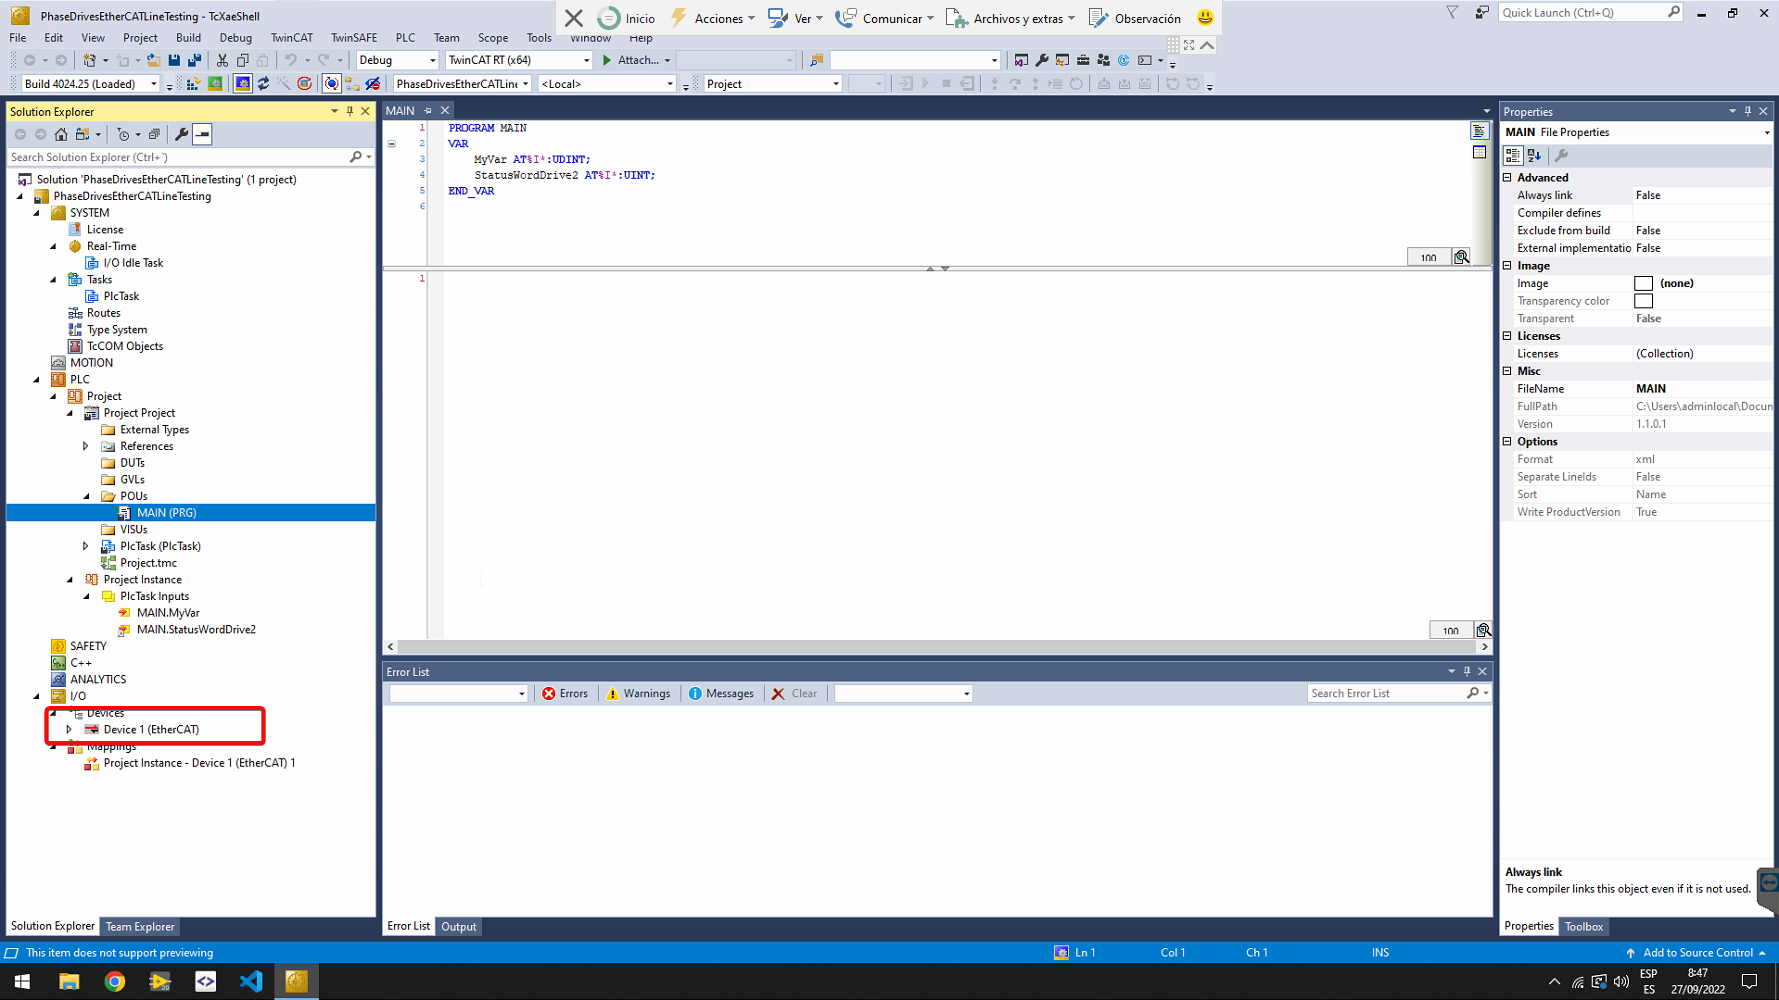The height and width of the screenshot is (1000, 1779).
Task: Toggle auto-hide pin on Properties panel
Action: [x=1748, y=111]
